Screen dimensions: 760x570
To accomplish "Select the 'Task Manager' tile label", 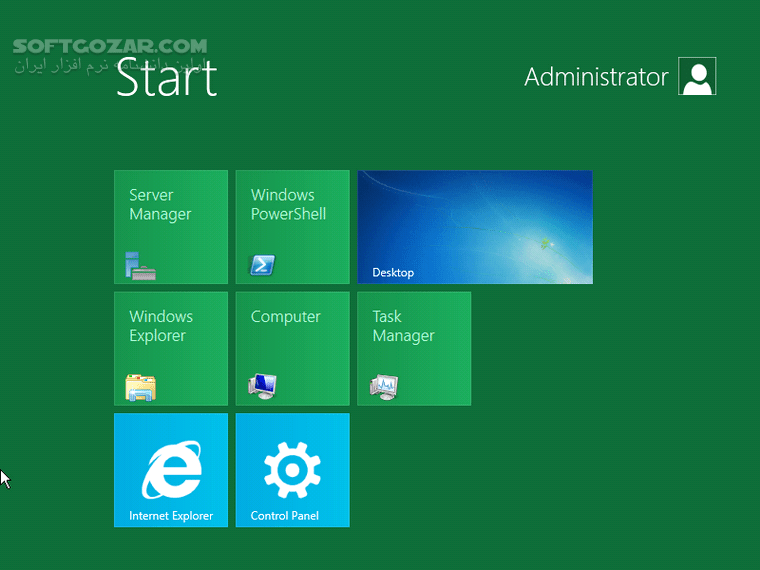I will pyautogui.click(x=403, y=326).
